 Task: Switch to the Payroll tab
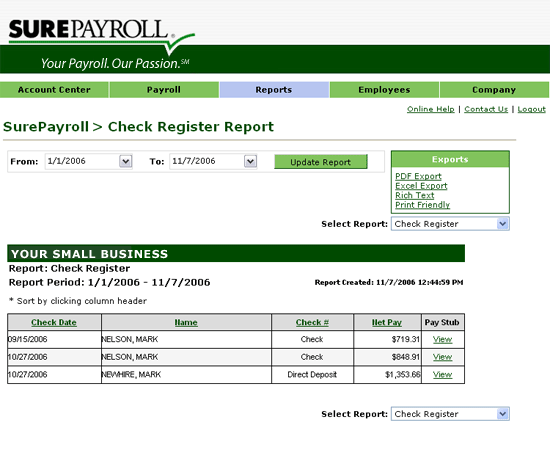pyautogui.click(x=164, y=90)
